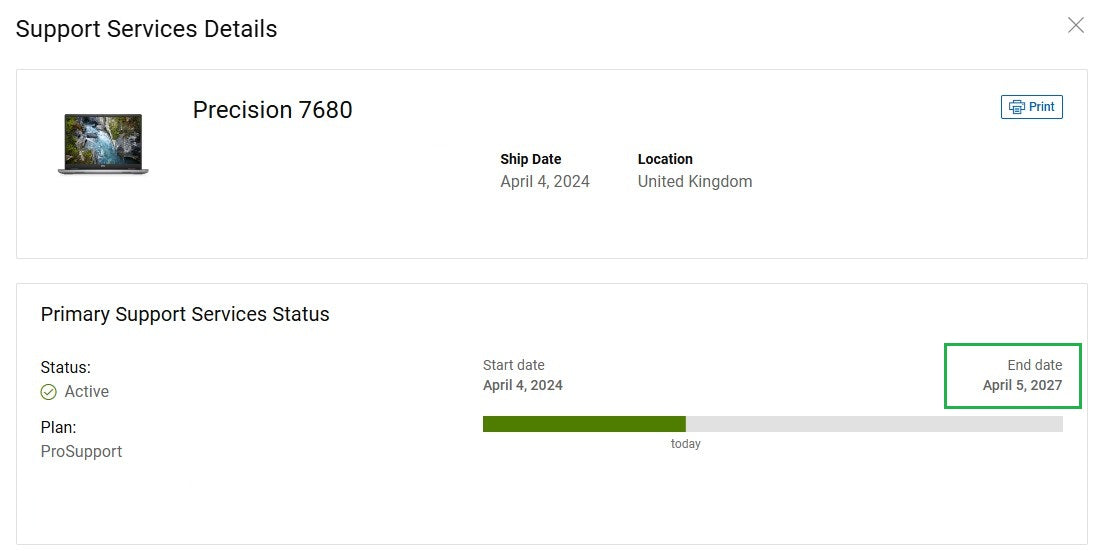This screenshot has width=1102, height=551.
Task: Click the Primary Support Services Status heading
Action: coord(185,314)
